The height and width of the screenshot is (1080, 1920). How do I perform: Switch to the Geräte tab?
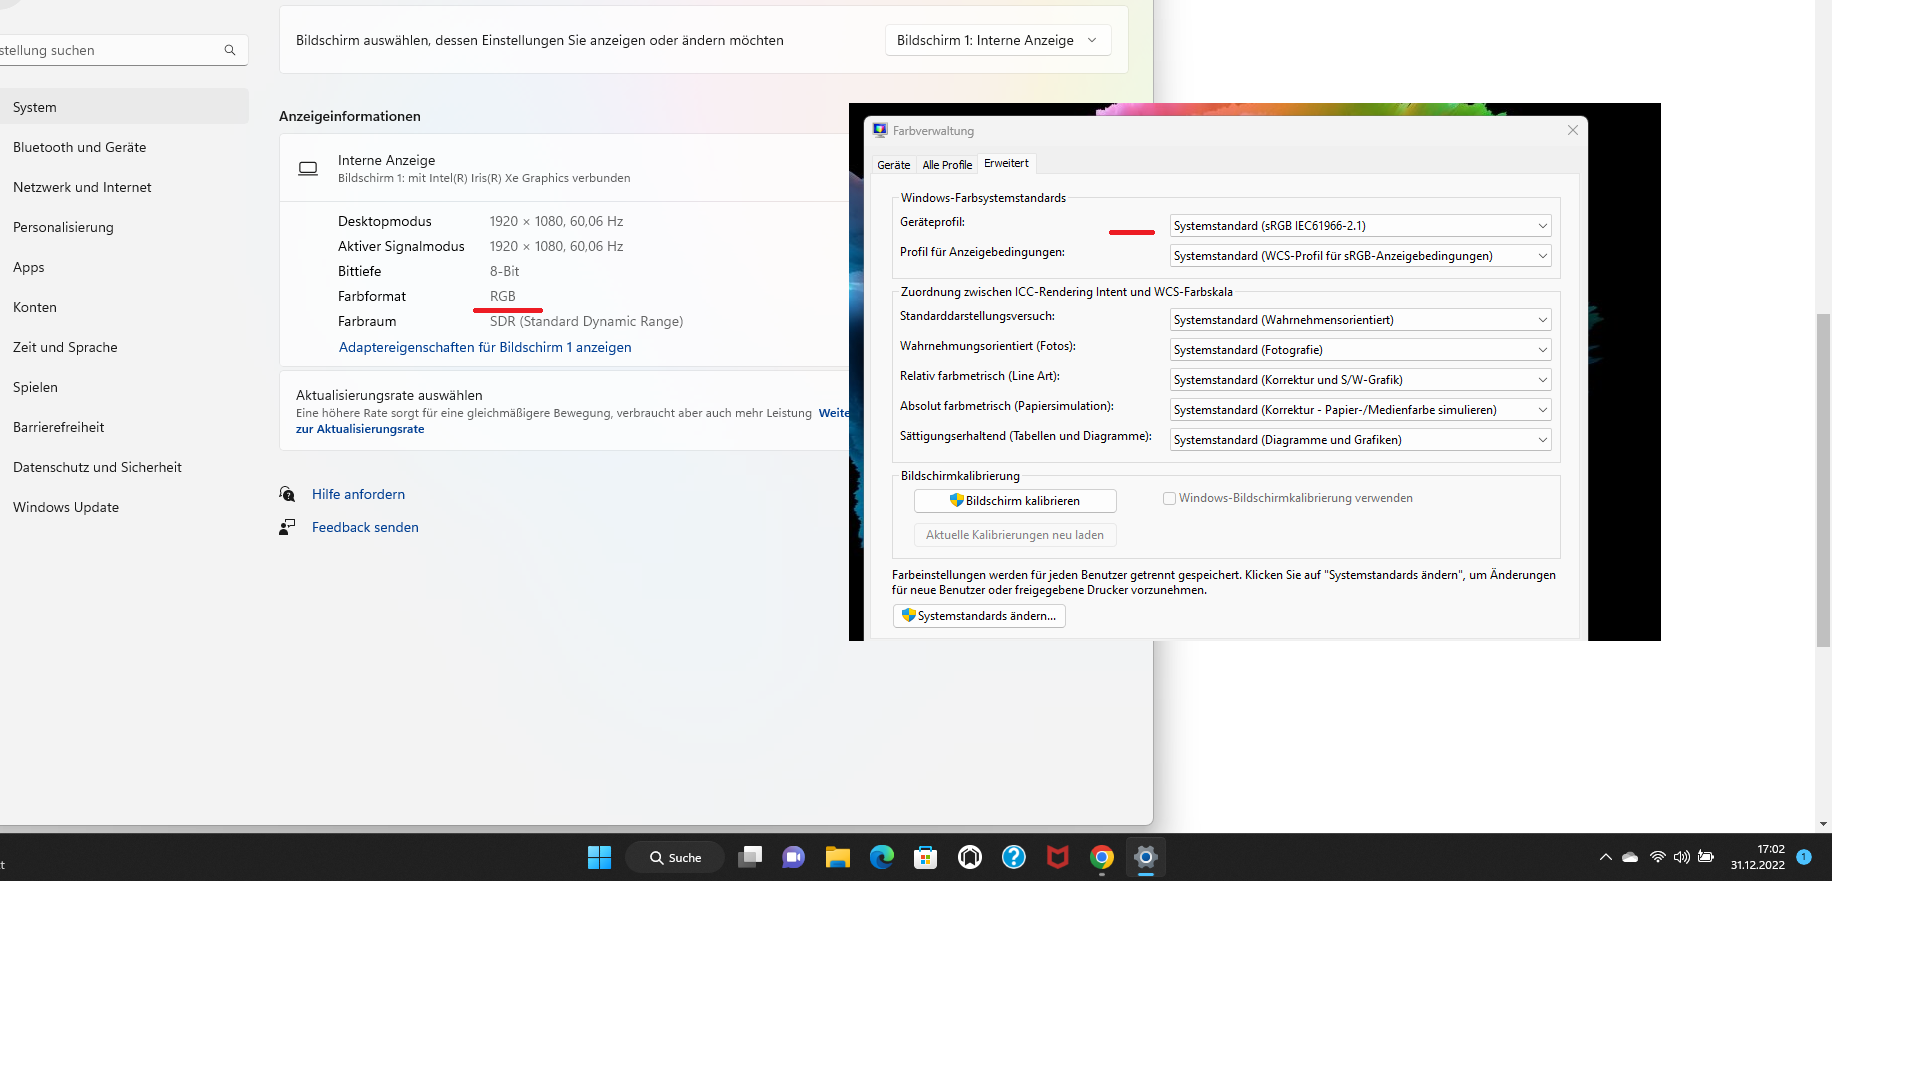(x=893, y=165)
